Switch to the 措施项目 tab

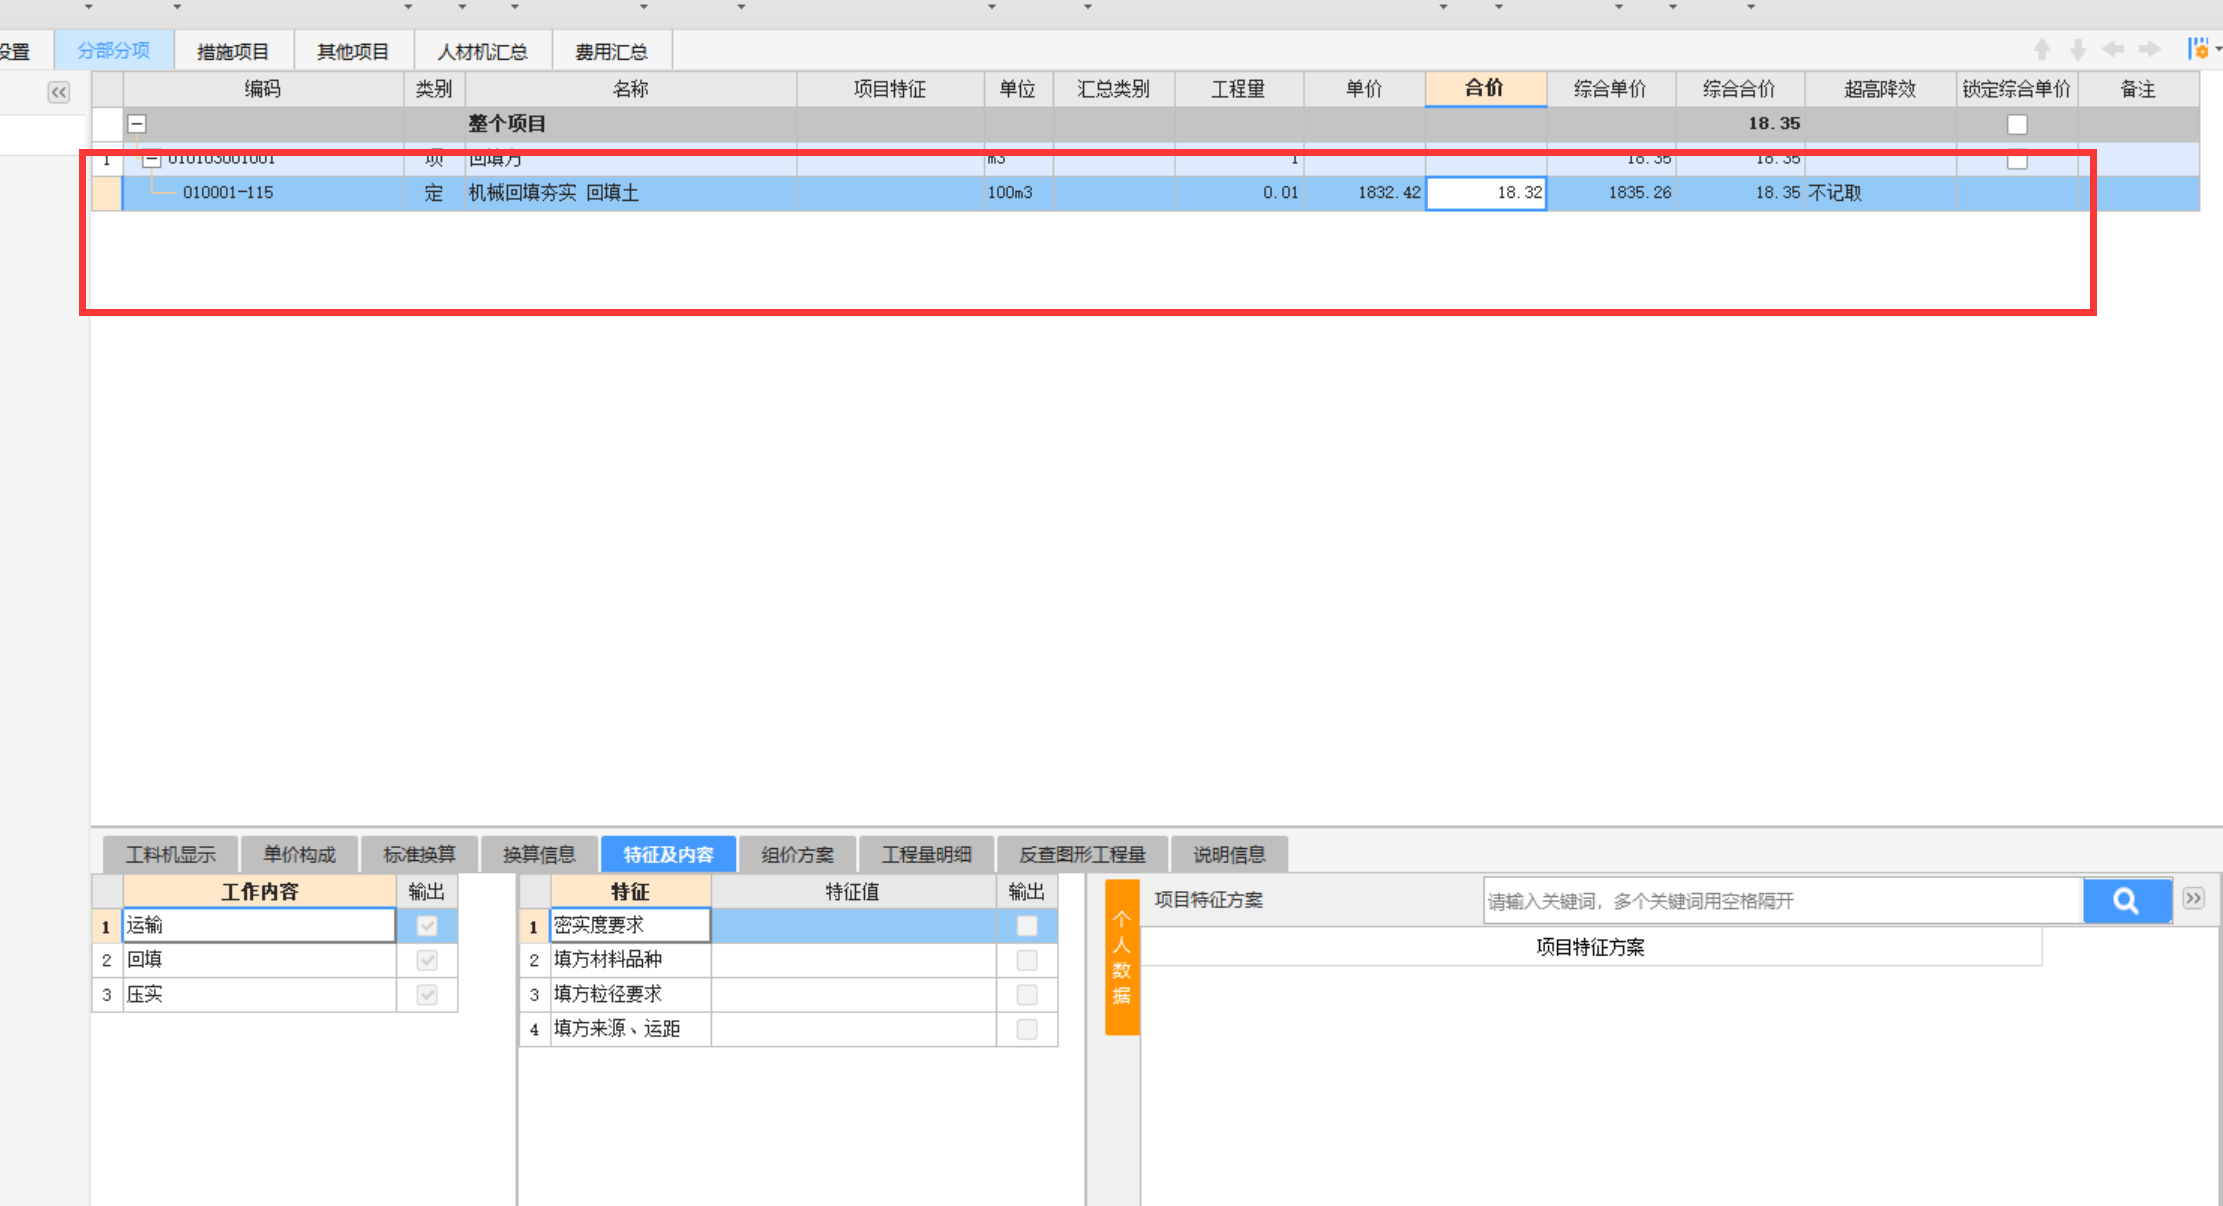point(233,51)
